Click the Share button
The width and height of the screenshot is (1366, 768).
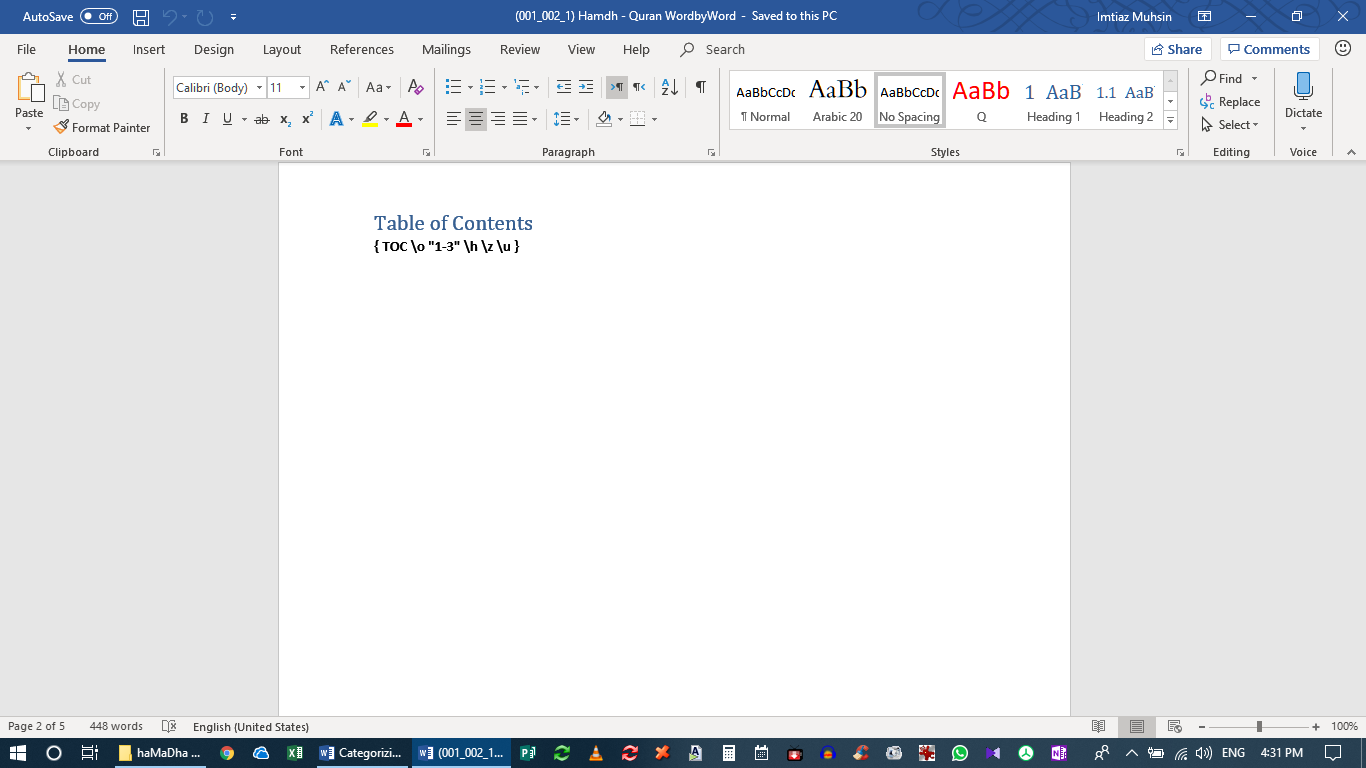tap(1178, 49)
